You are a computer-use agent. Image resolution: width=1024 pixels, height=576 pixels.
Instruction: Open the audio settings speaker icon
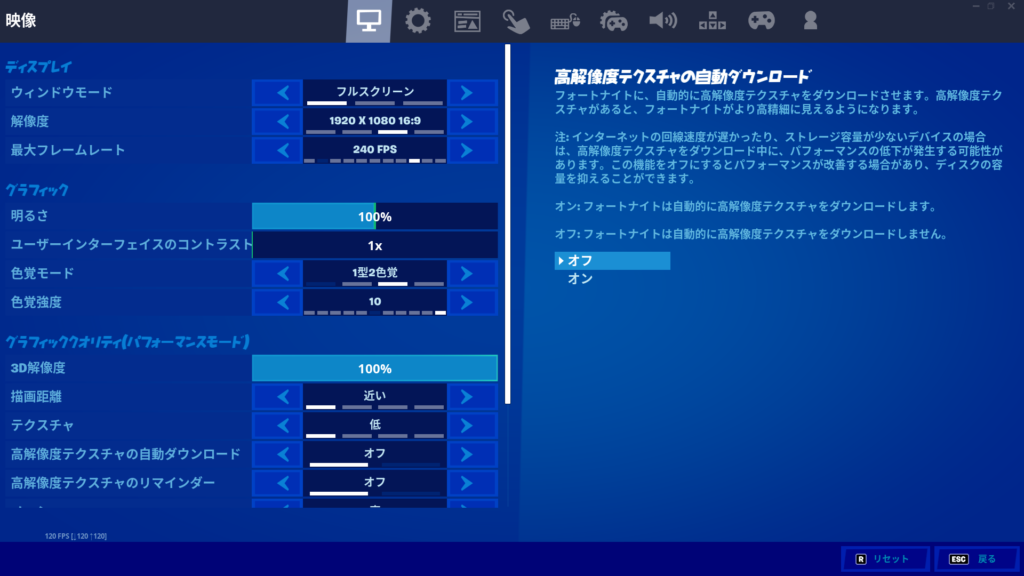(663, 20)
